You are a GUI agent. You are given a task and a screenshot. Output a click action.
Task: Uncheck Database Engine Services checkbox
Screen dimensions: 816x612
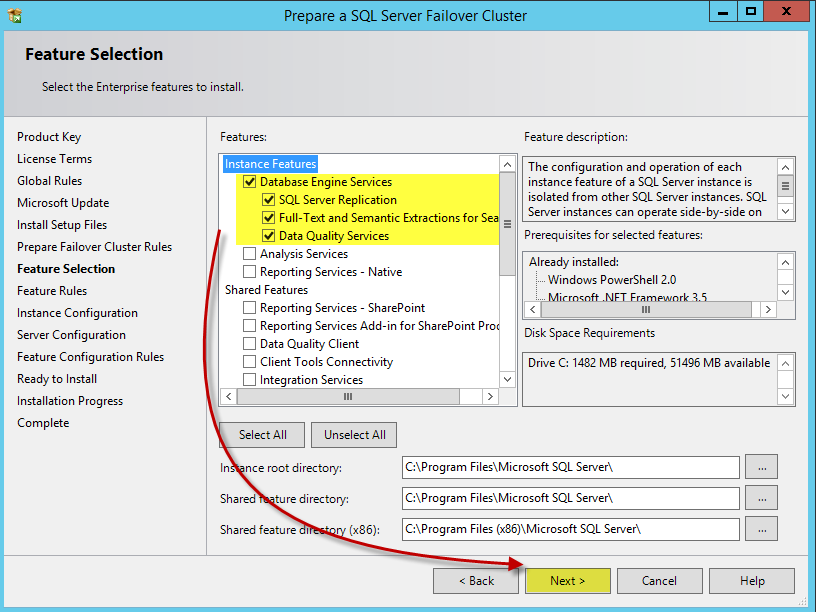tap(250, 182)
